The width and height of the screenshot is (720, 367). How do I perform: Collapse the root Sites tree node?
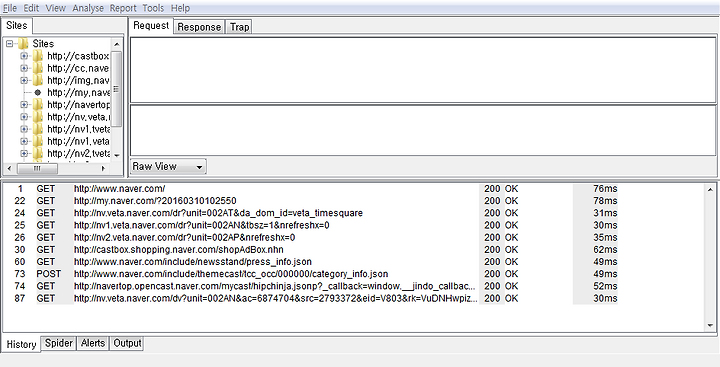pos(9,44)
